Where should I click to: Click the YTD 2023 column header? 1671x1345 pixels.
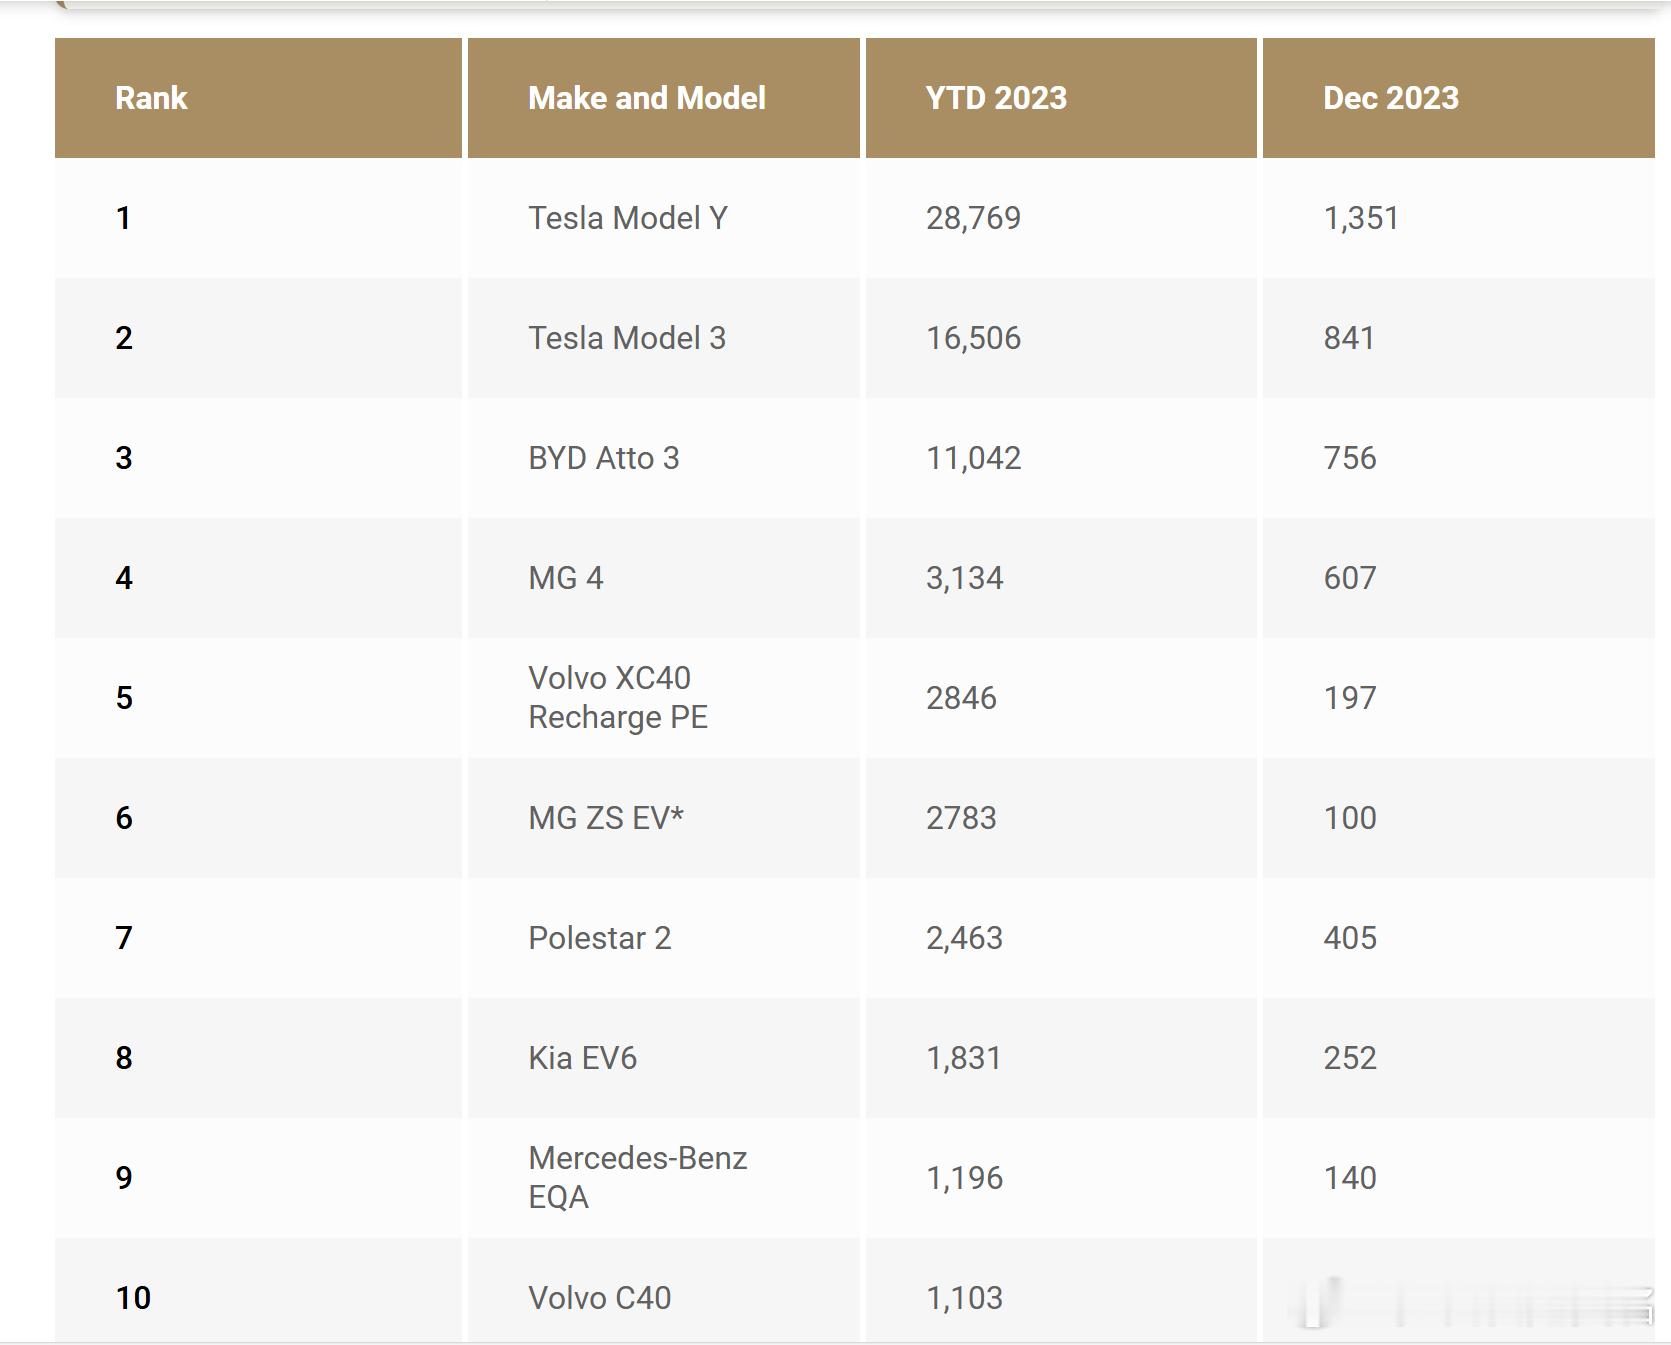(1061, 98)
